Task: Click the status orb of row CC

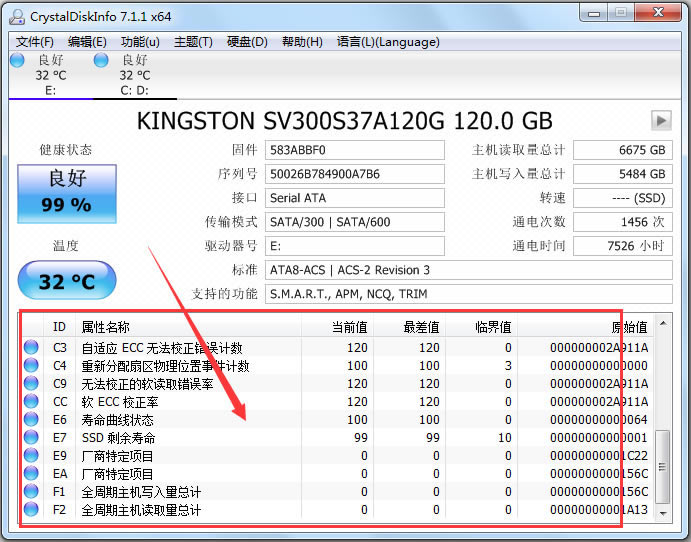Action: [x=32, y=402]
